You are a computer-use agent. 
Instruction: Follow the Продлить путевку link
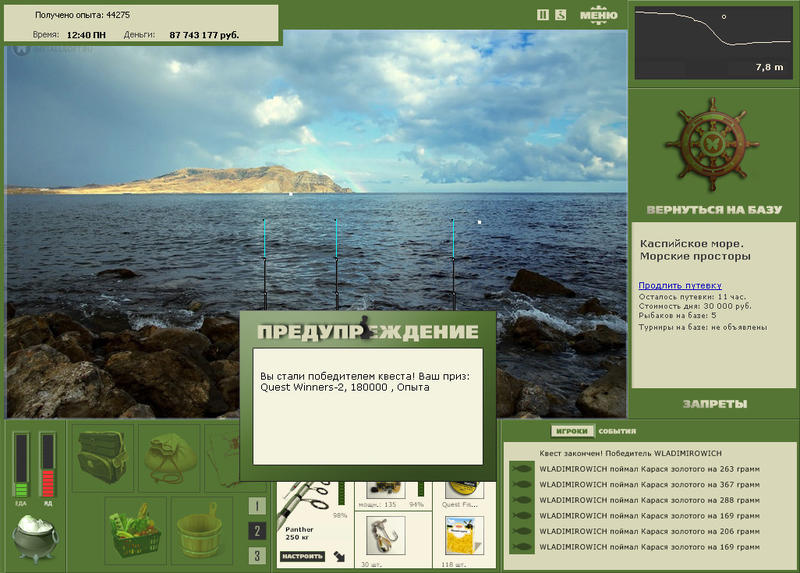(680, 285)
